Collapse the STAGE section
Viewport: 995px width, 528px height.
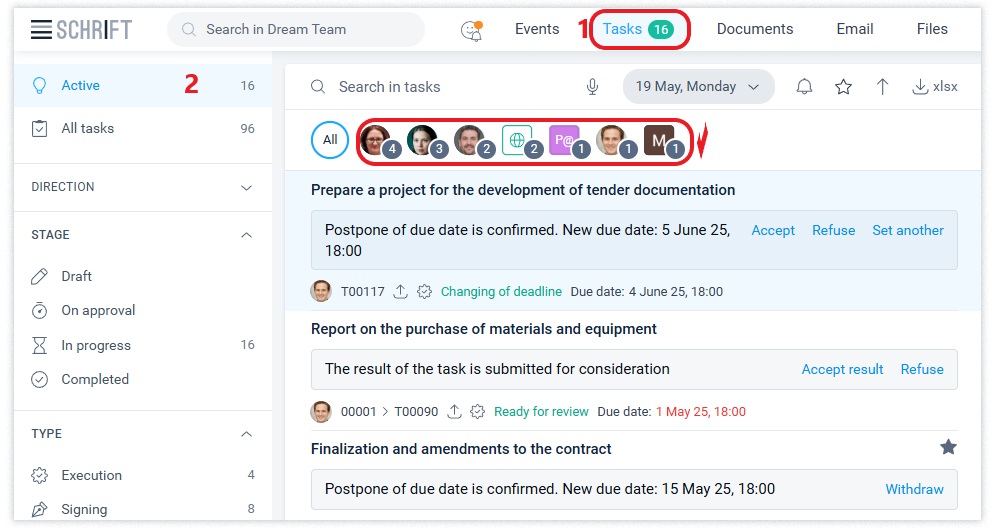247,235
